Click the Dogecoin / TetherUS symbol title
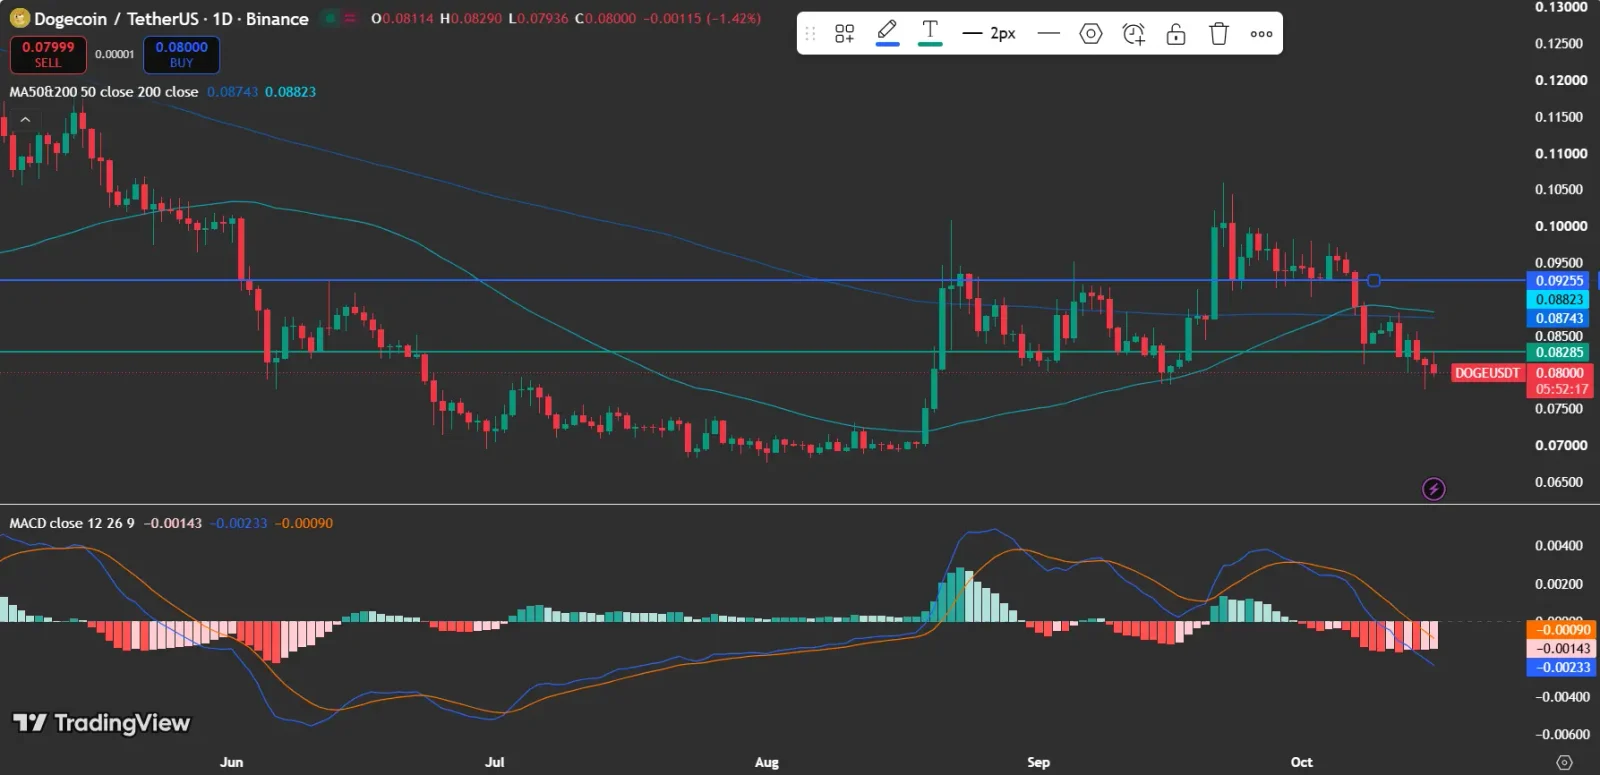The height and width of the screenshot is (775, 1600). [x=171, y=19]
